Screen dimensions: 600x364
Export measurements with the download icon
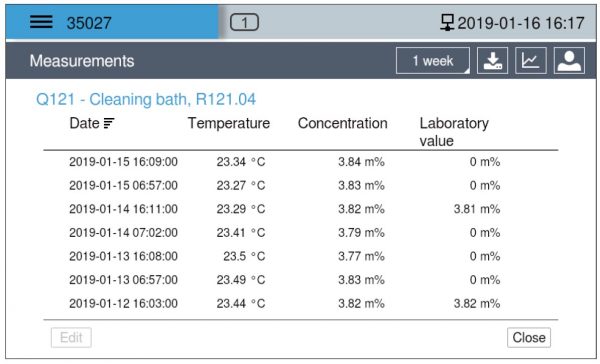[x=492, y=60]
